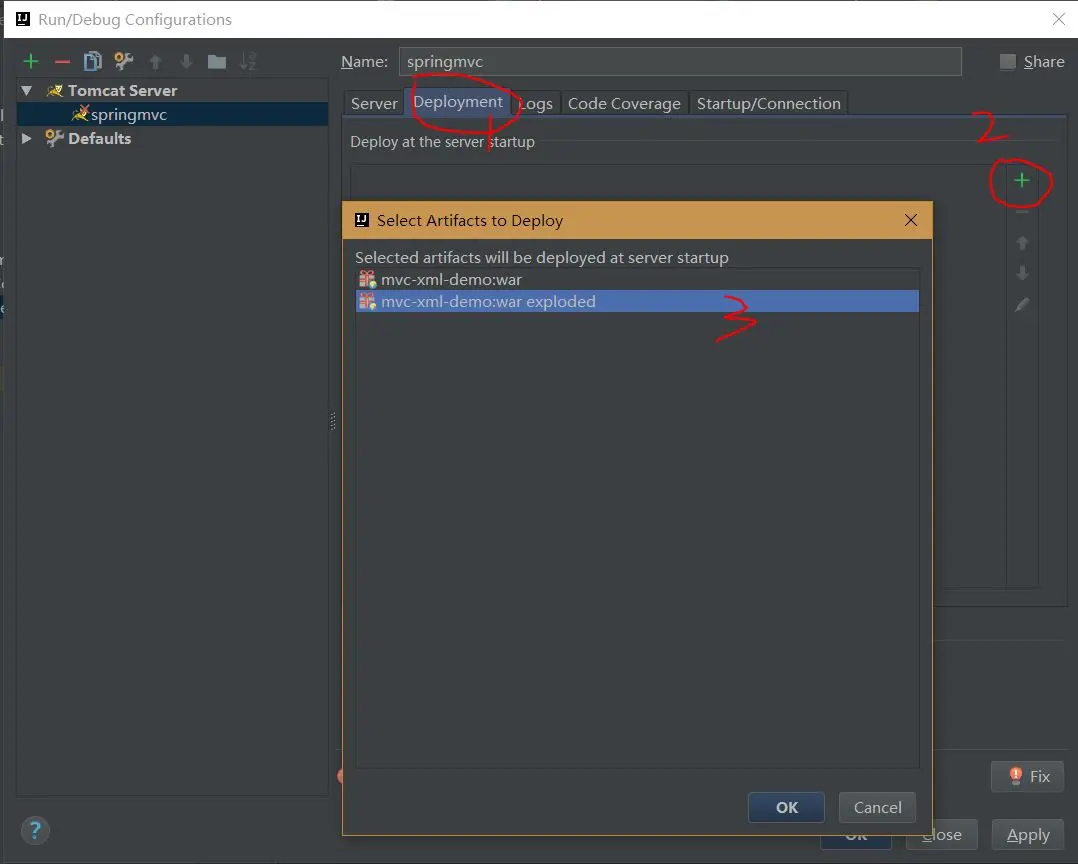Screen dimensions: 1078x864
Task: Edit deployment item pencil icon
Action: 1022,304
